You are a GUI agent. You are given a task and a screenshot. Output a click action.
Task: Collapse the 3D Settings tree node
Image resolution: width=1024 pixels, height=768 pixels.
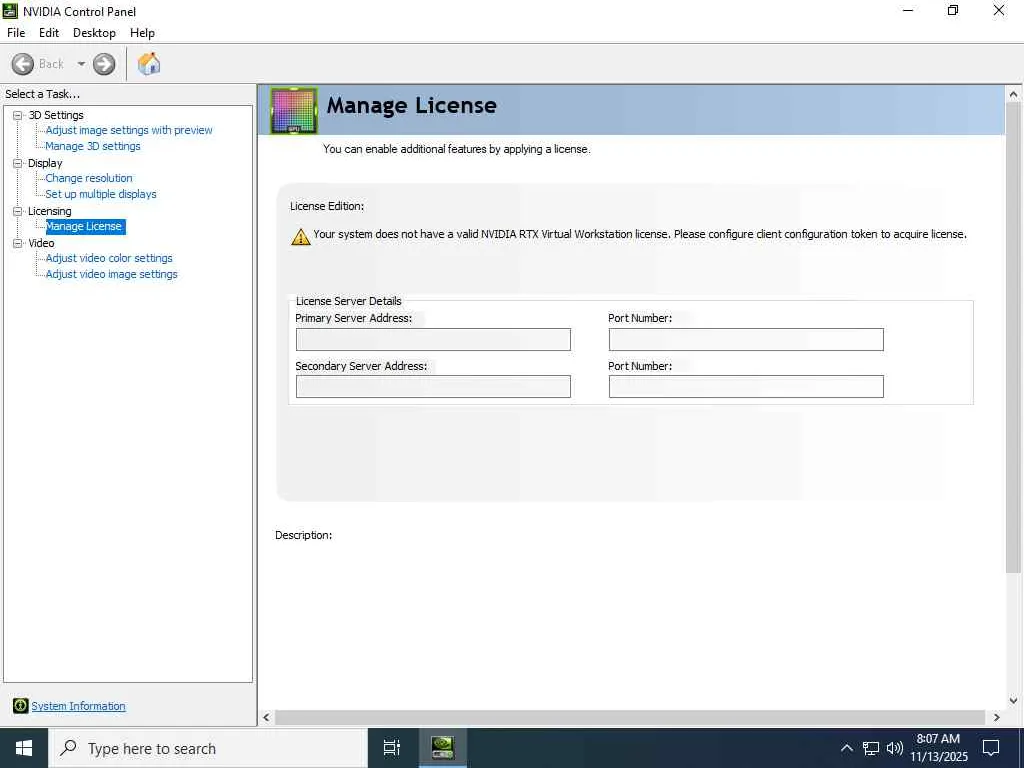tap(18, 115)
